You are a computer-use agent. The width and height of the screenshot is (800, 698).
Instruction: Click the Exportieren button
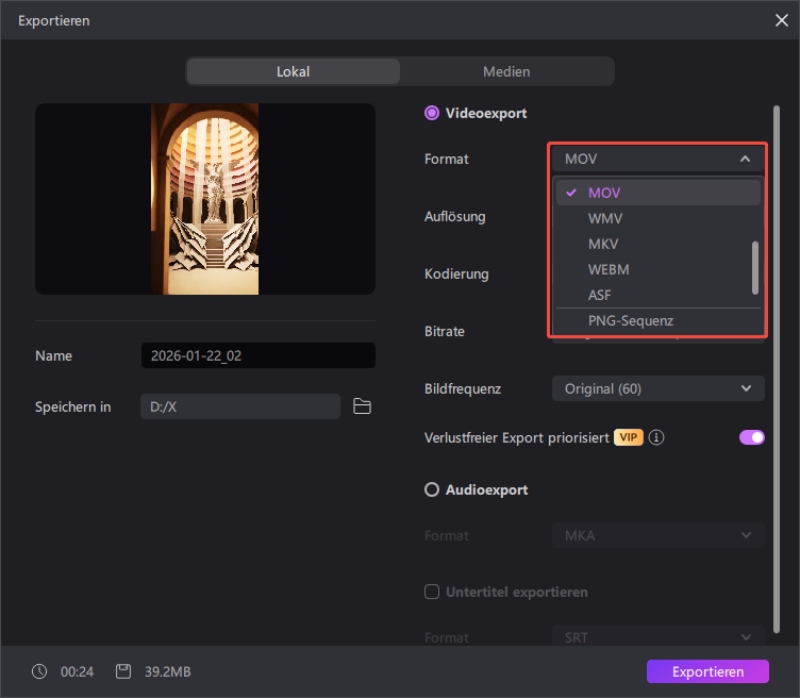coord(707,671)
